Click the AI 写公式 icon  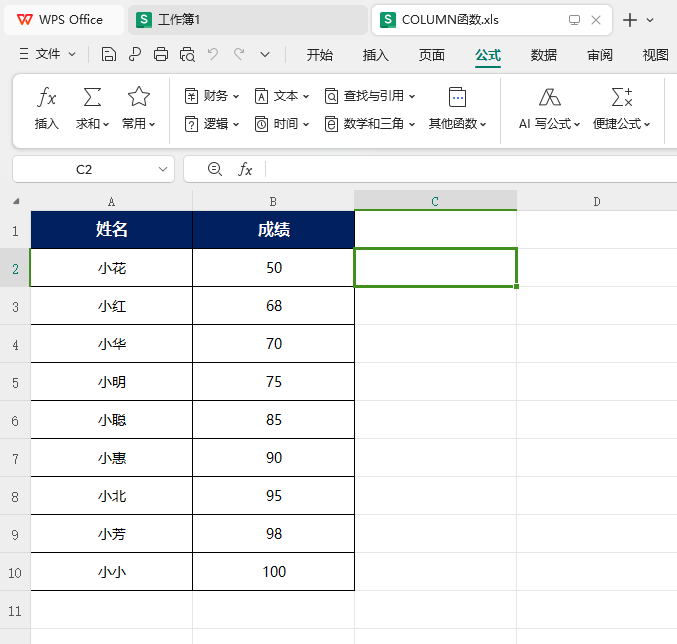tap(550, 97)
